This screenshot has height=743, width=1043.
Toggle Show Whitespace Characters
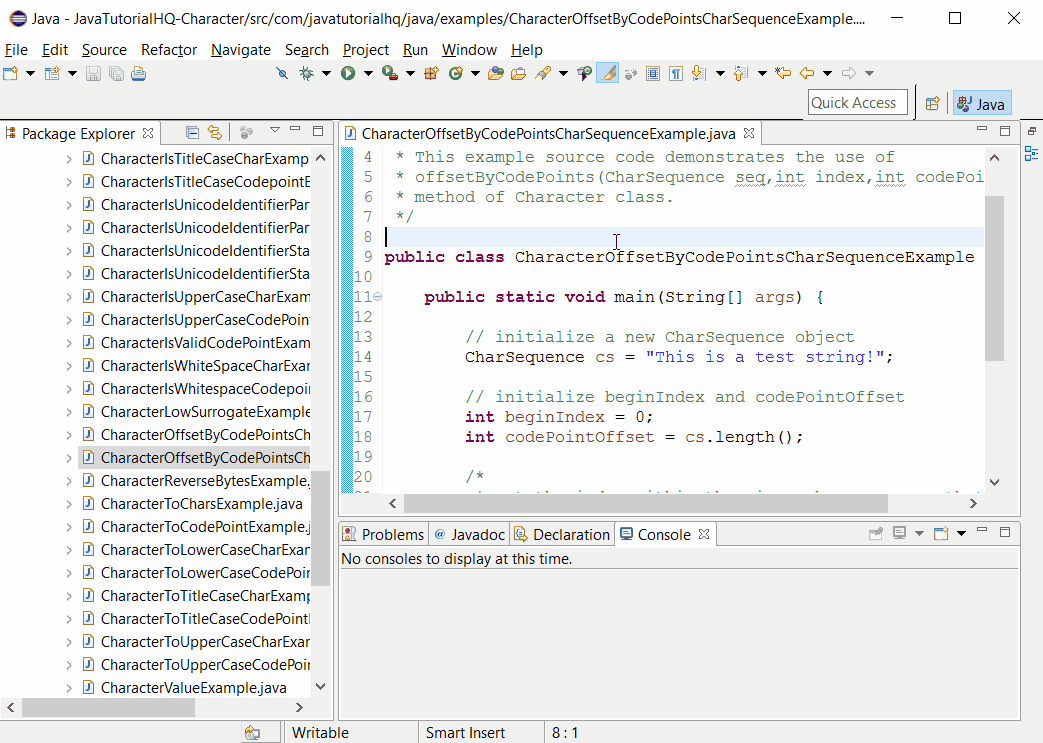click(x=676, y=73)
